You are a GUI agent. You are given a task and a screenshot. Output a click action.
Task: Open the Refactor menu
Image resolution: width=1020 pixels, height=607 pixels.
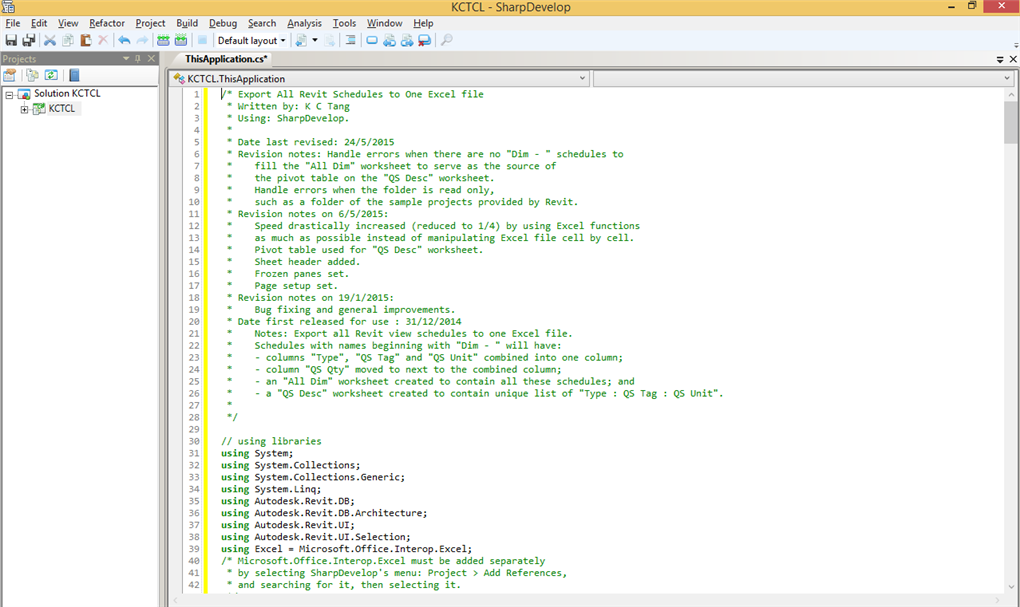point(107,23)
